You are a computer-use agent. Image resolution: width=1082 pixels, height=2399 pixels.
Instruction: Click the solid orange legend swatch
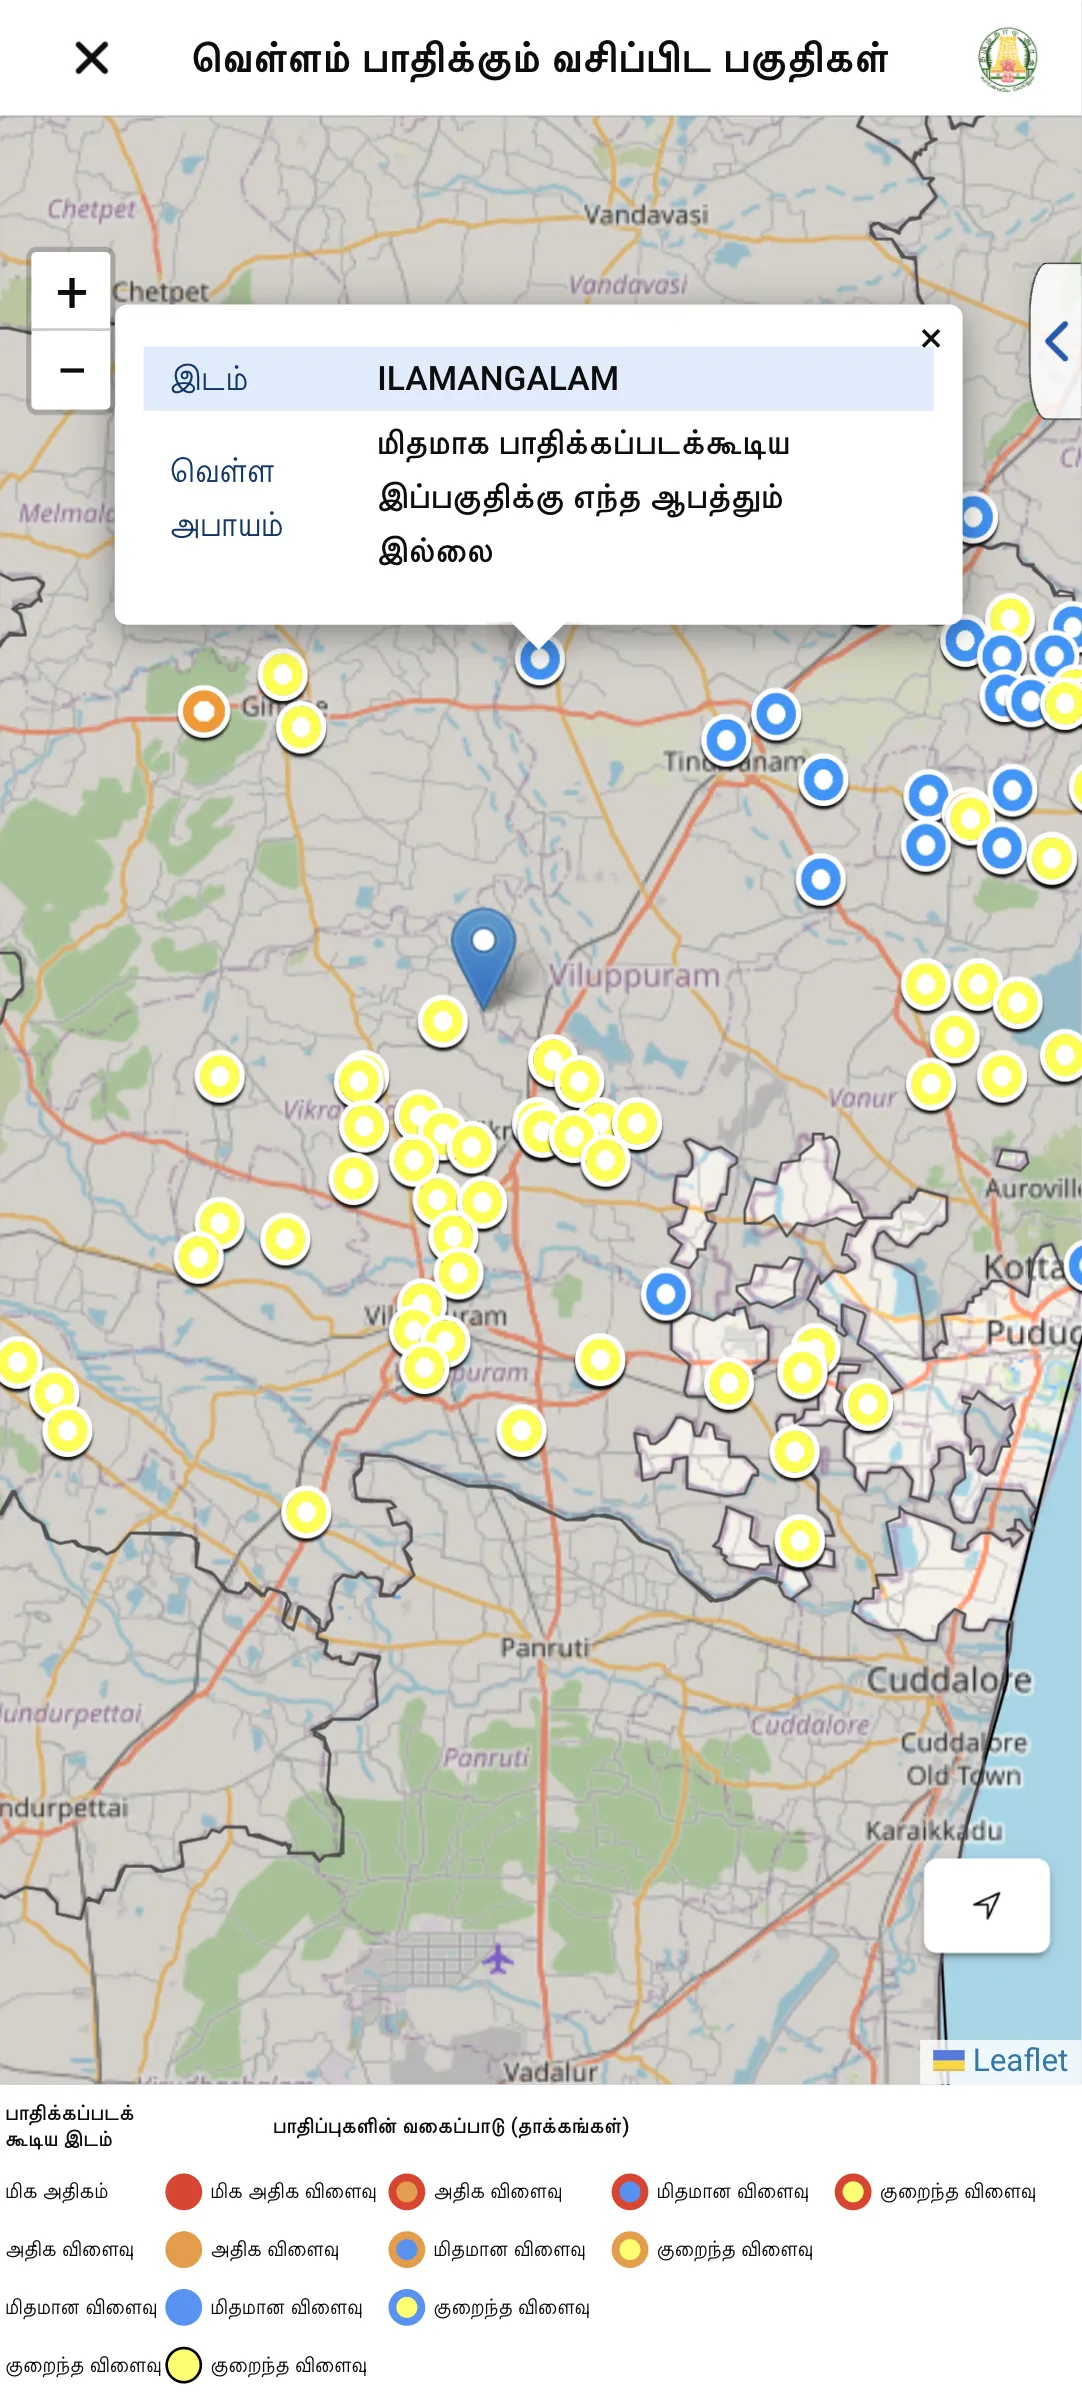(184, 2250)
